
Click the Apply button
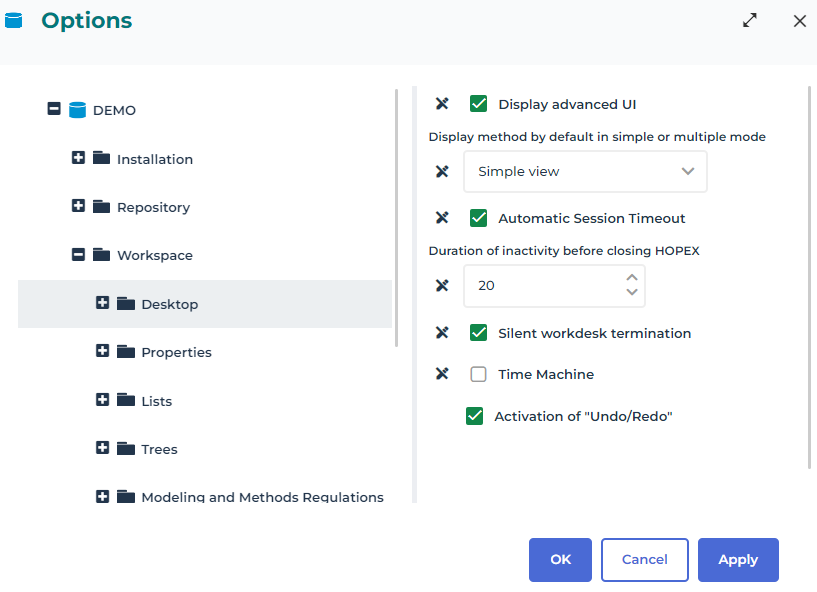[738, 560]
